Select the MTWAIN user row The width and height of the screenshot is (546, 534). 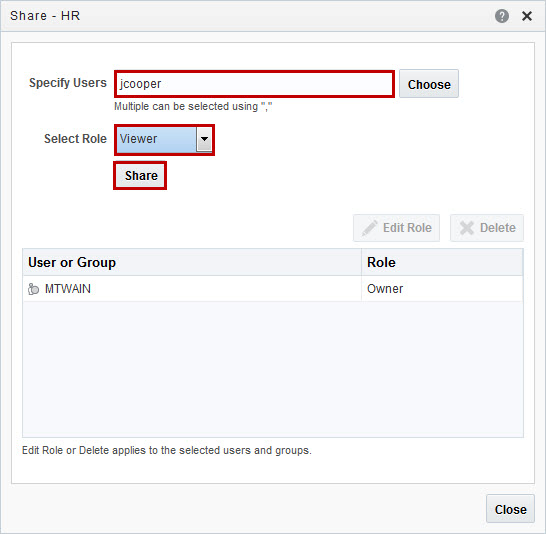(x=273, y=289)
